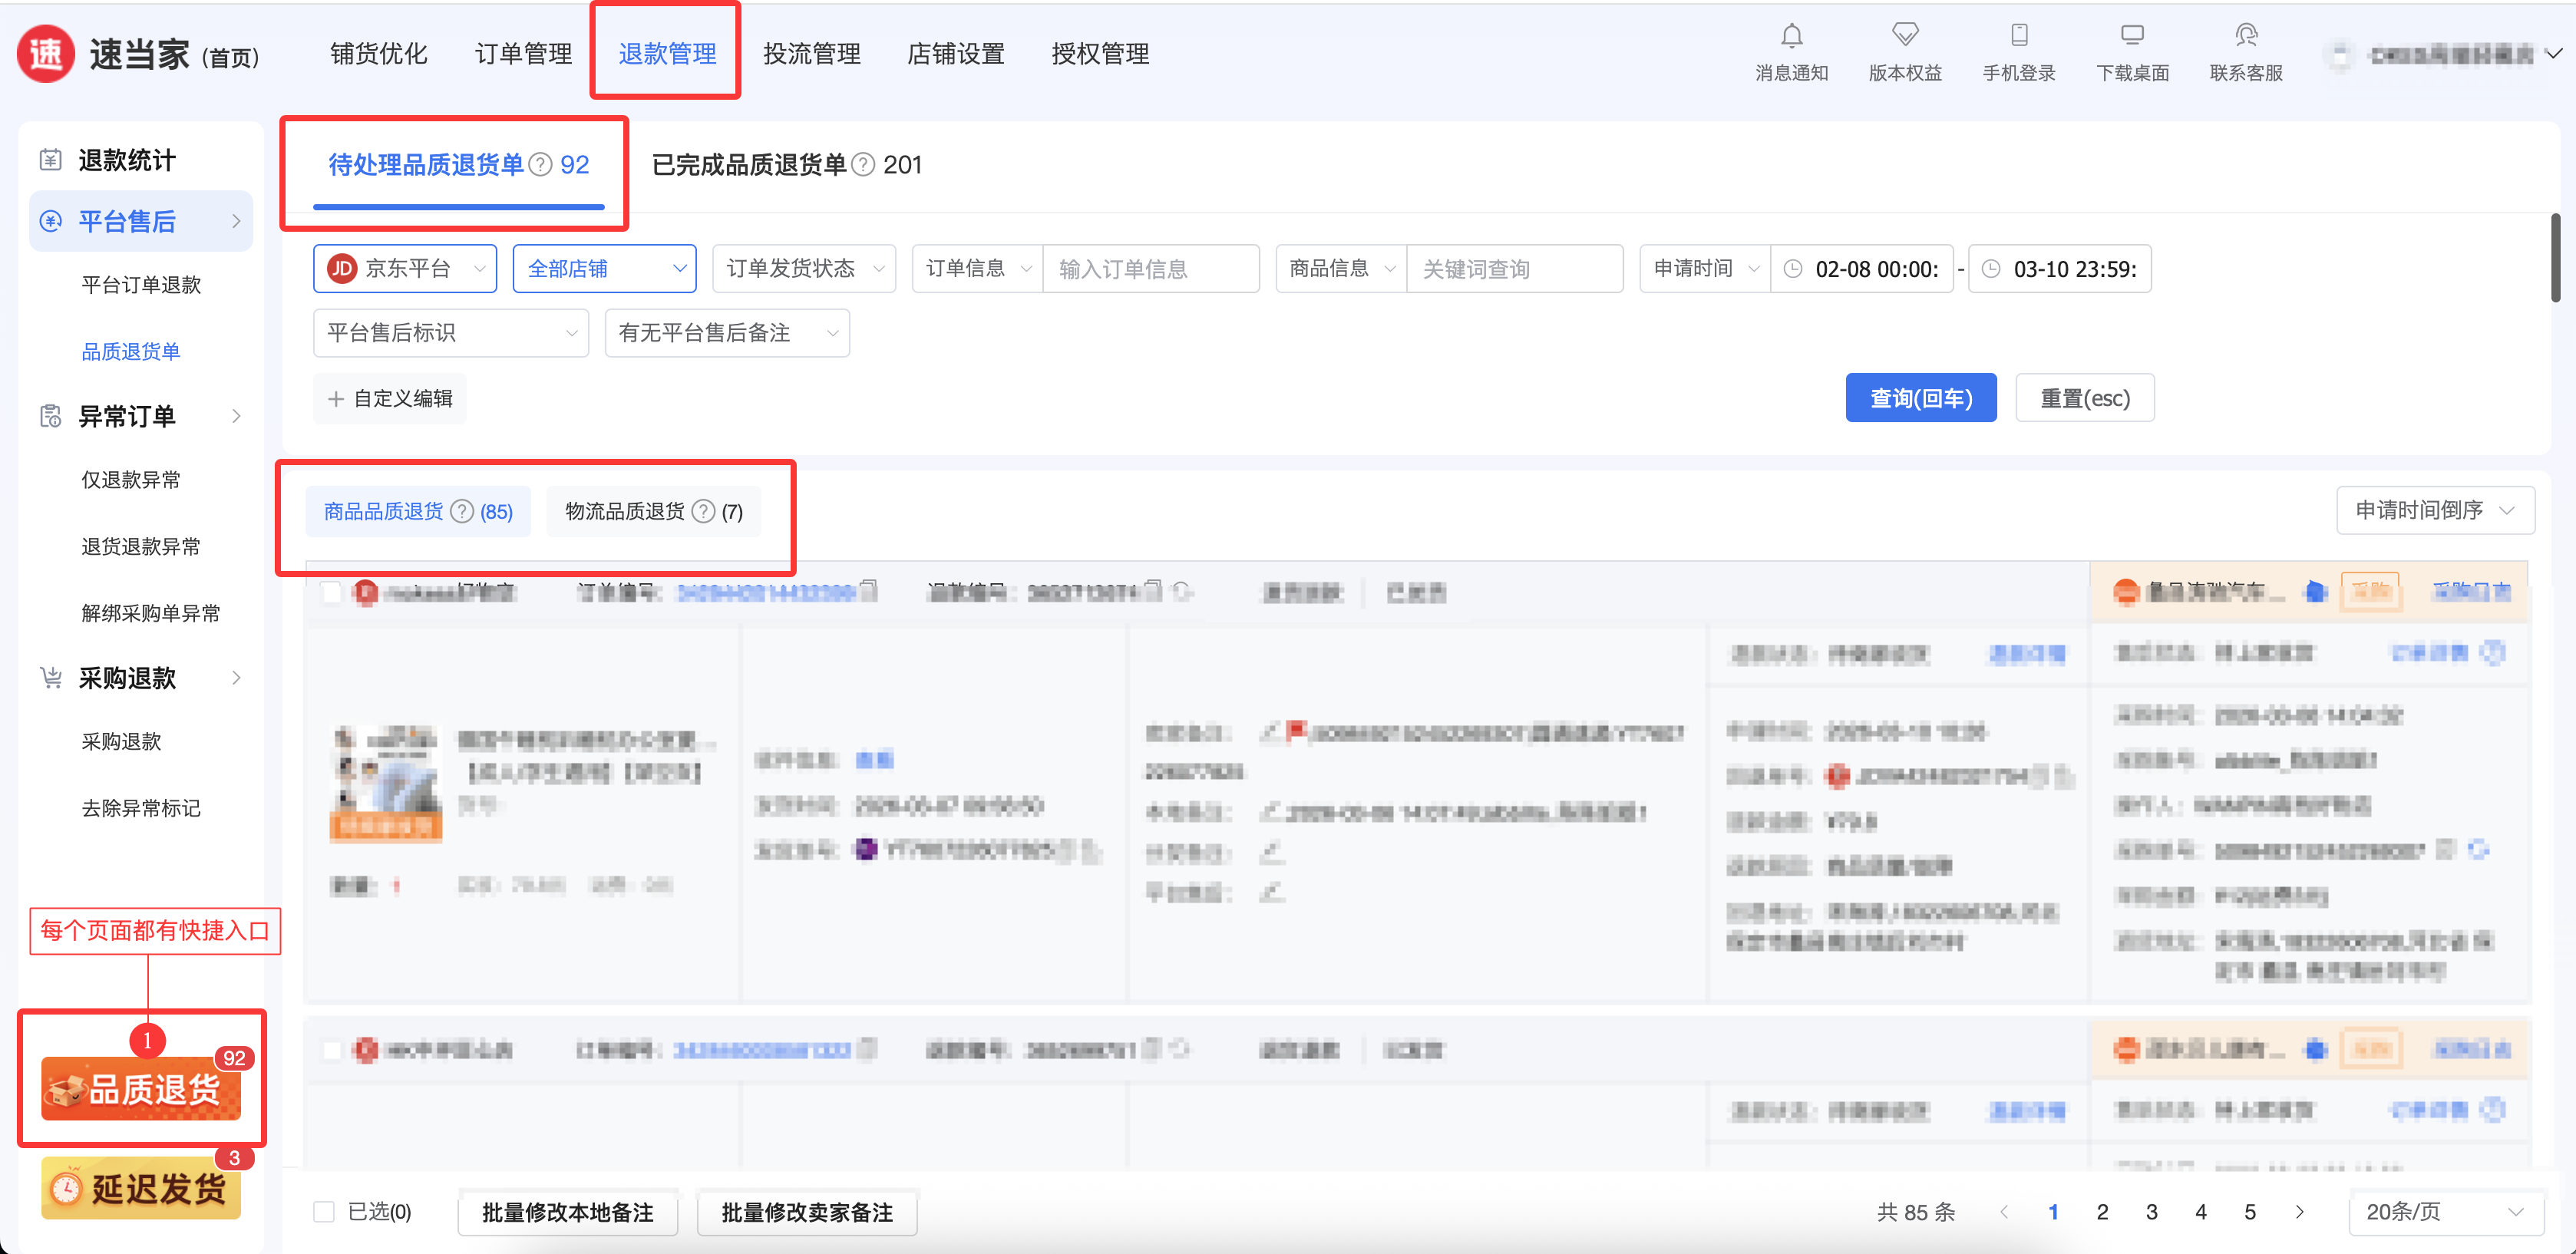Open the 延迟发货 shortcut badge
The image size is (2576, 1254).
pyautogui.click(x=141, y=1189)
